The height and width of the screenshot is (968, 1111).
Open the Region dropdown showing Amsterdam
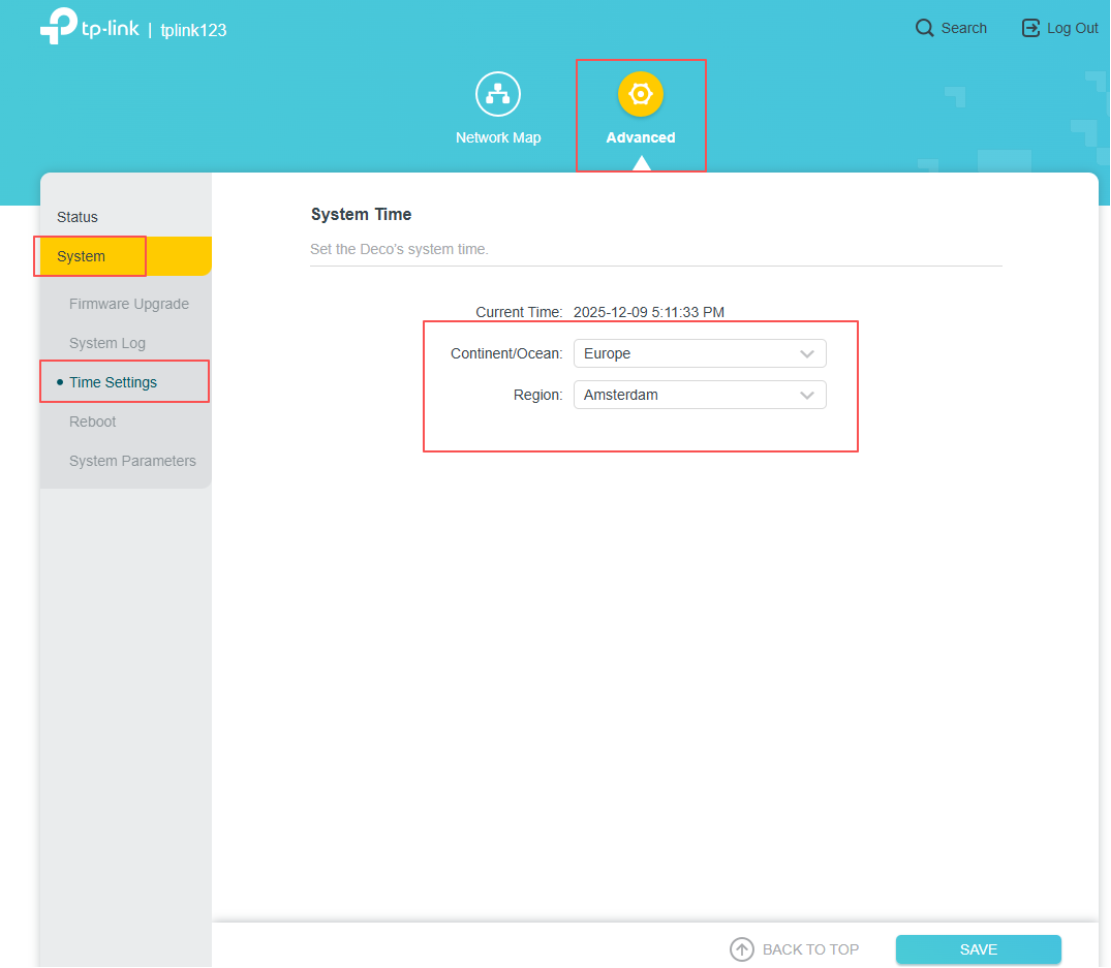[x=699, y=395]
